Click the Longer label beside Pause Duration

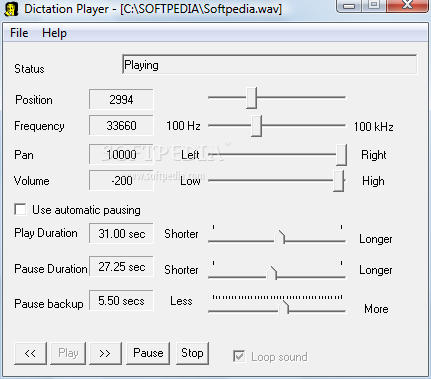tap(376, 270)
